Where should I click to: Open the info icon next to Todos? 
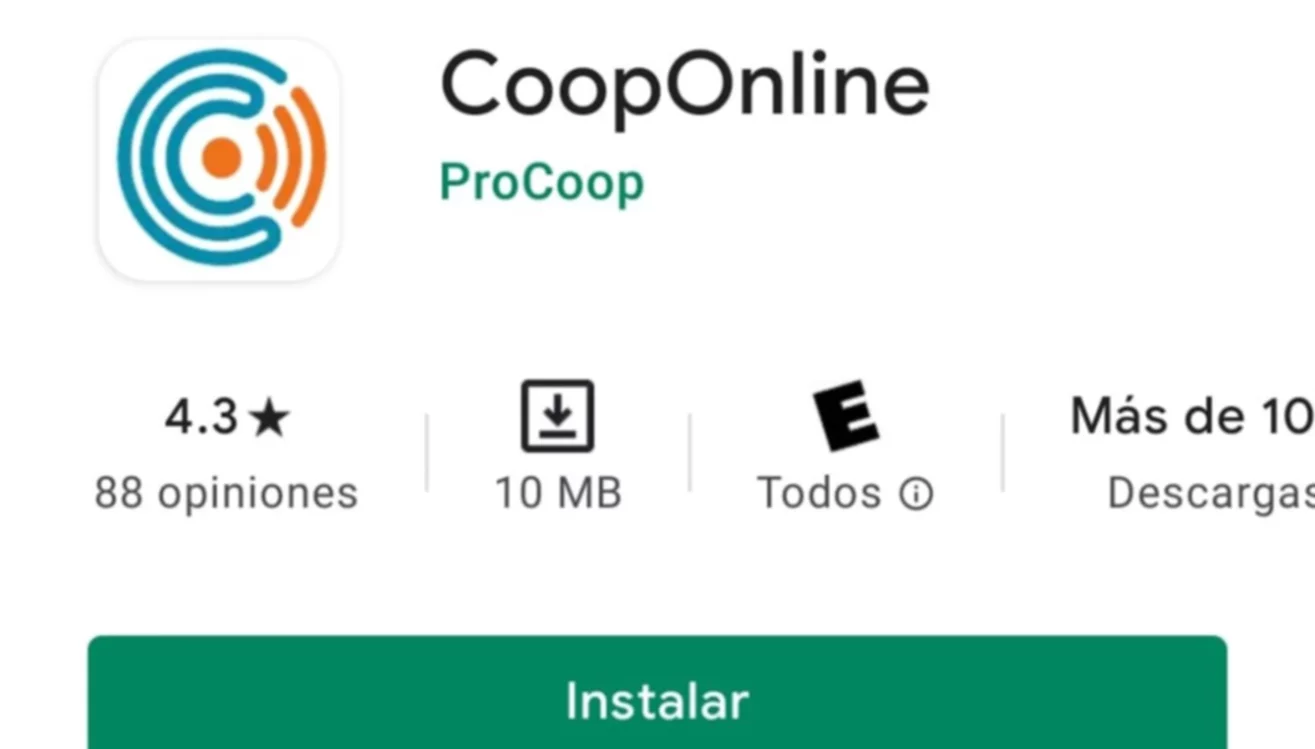pyautogui.click(x=915, y=493)
